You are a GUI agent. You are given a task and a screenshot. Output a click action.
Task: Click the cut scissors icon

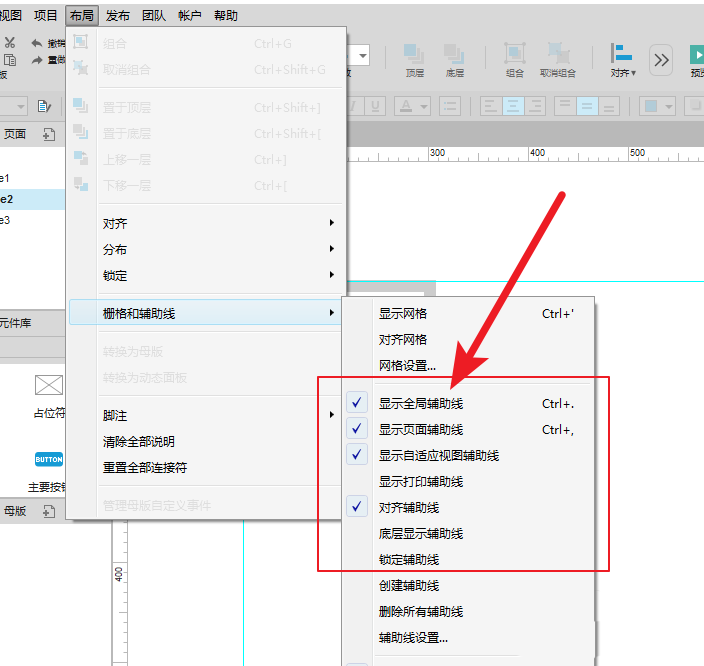pos(9,43)
